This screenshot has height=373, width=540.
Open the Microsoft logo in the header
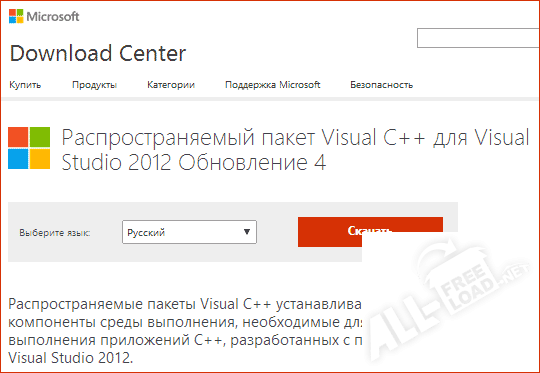click(x=44, y=16)
